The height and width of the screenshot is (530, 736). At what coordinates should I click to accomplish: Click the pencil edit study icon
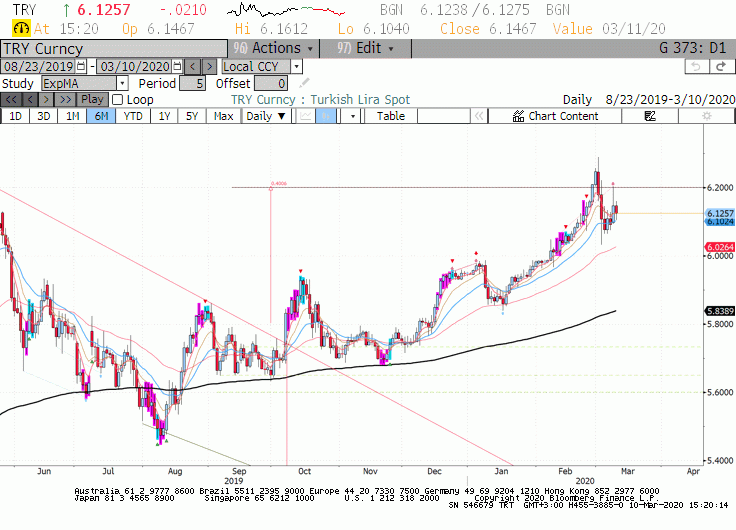pyautogui.click(x=304, y=83)
